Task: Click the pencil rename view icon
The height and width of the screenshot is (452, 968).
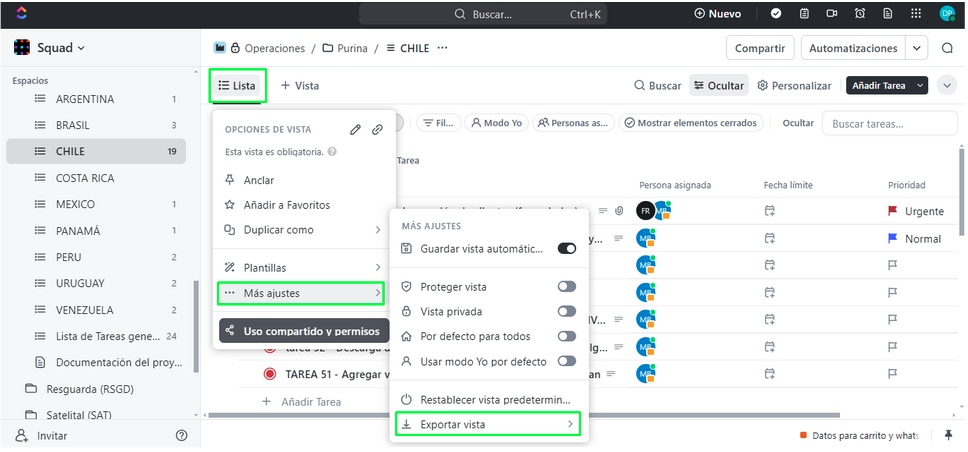Action: [x=355, y=129]
